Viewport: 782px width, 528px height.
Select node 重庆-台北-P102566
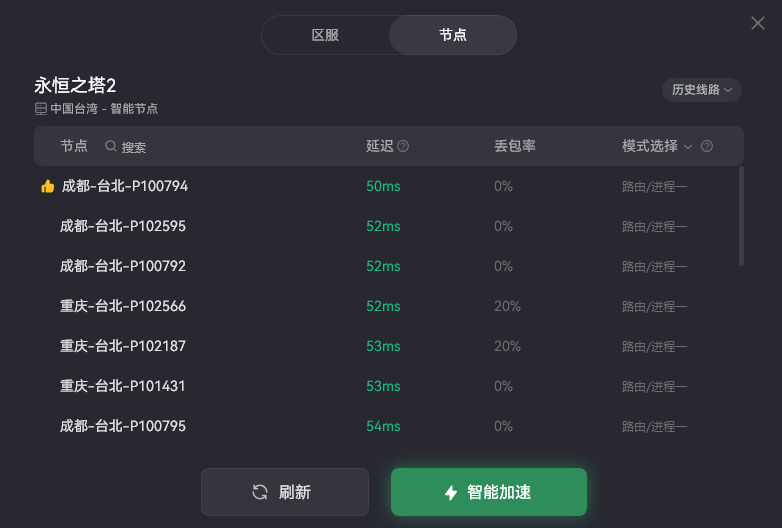click(x=123, y=306)
